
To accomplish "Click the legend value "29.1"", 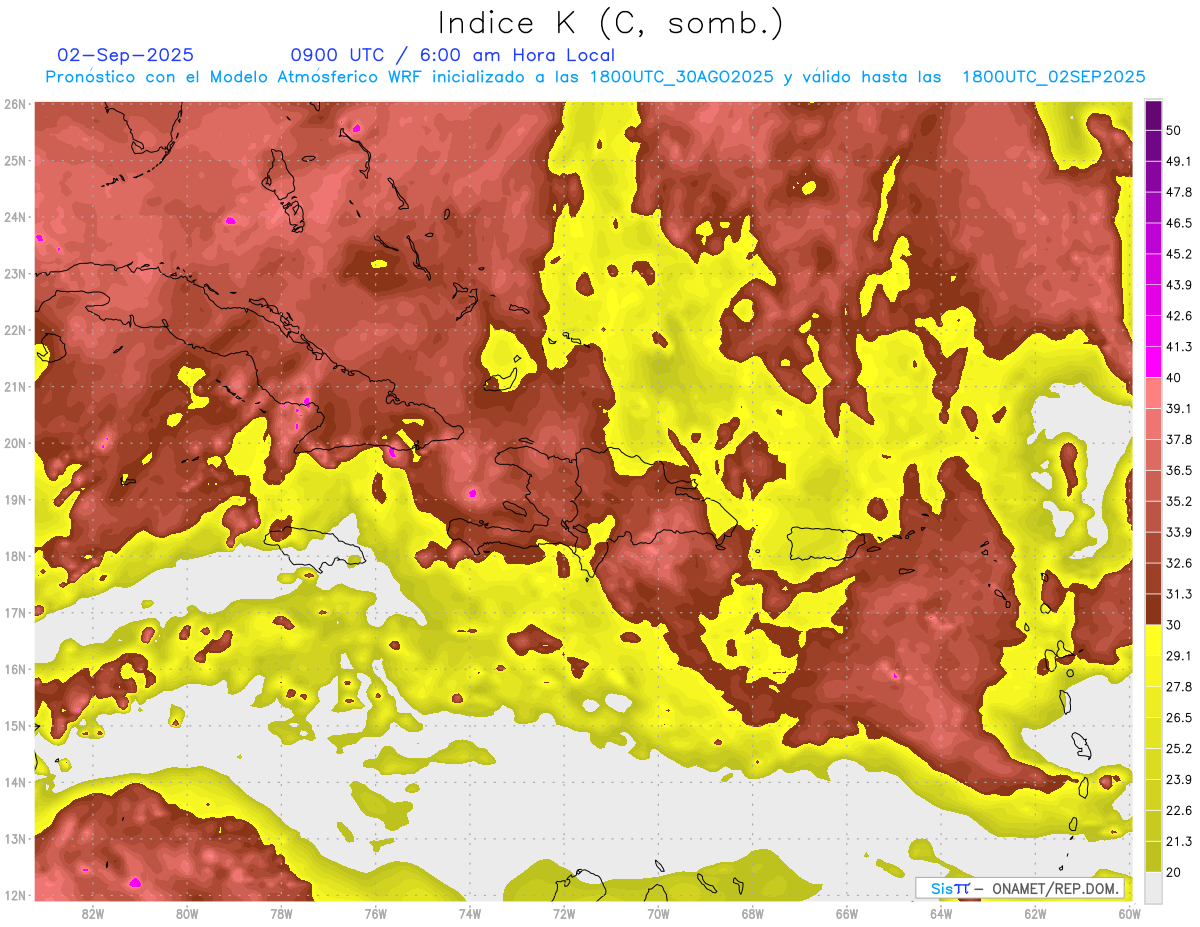I will click(1179, 655).
